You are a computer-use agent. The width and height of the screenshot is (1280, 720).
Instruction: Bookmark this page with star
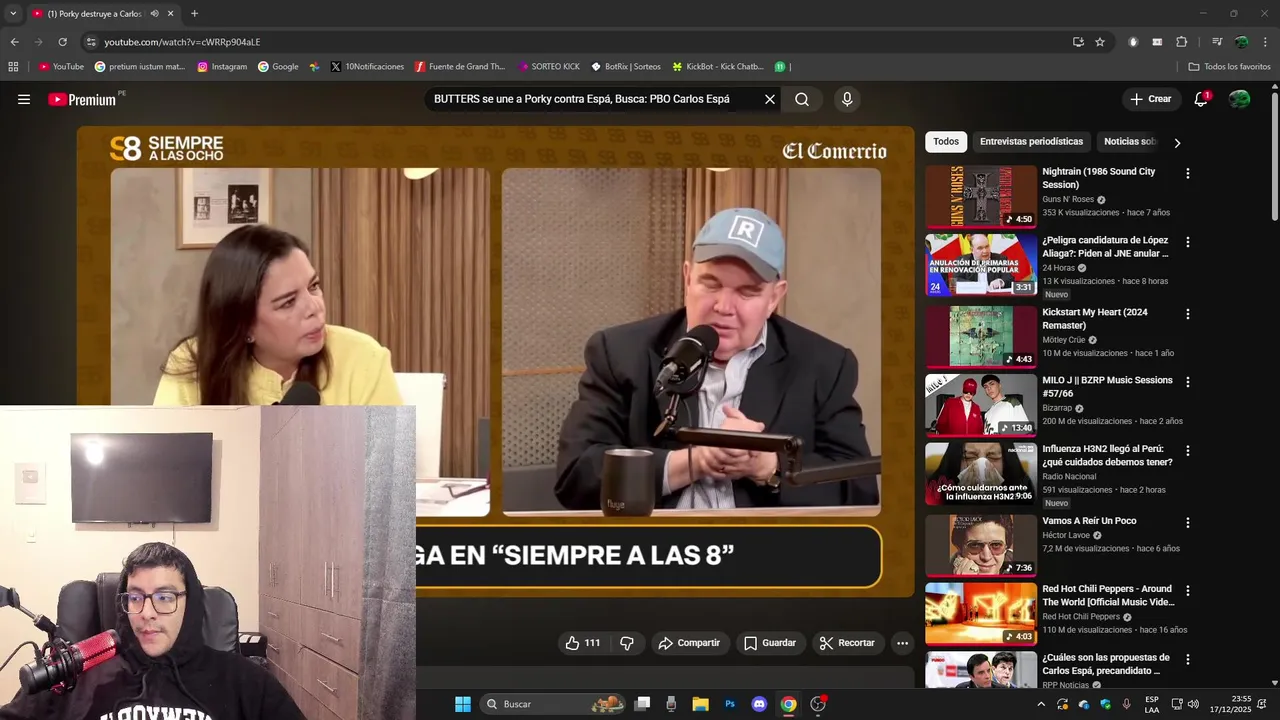tap(1100, 42)
